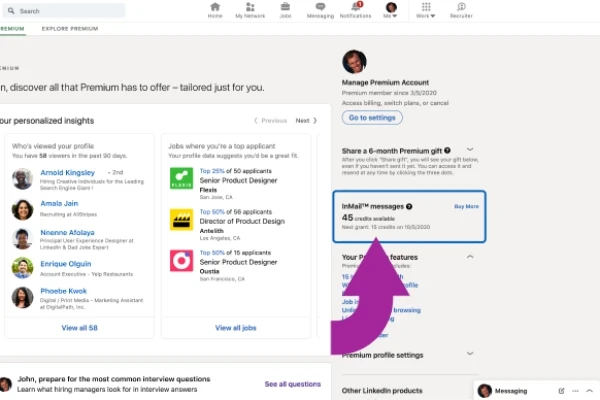The image size is (600, 400).
Task: Expand Share a 6-month Premium gift section
Action: 470,149
